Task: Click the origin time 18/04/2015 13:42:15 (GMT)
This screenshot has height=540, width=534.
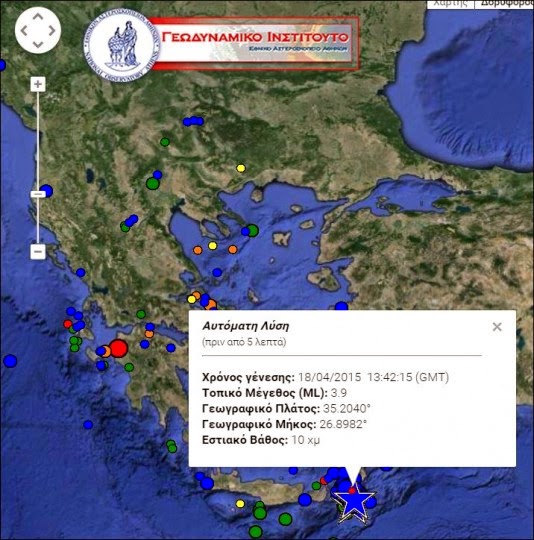Action: click(373, 377)
